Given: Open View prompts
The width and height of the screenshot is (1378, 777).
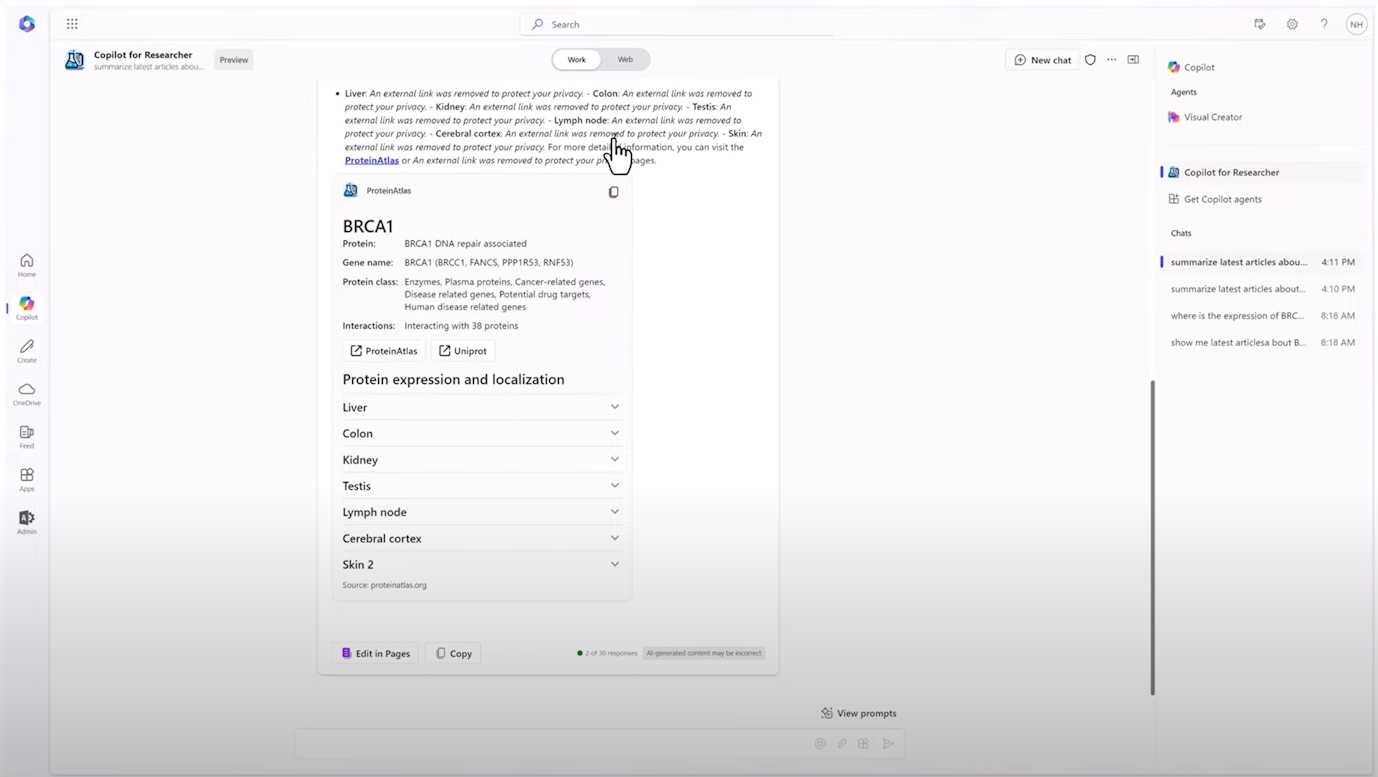Looking at the screenshot, I should [x=858, y=713].
